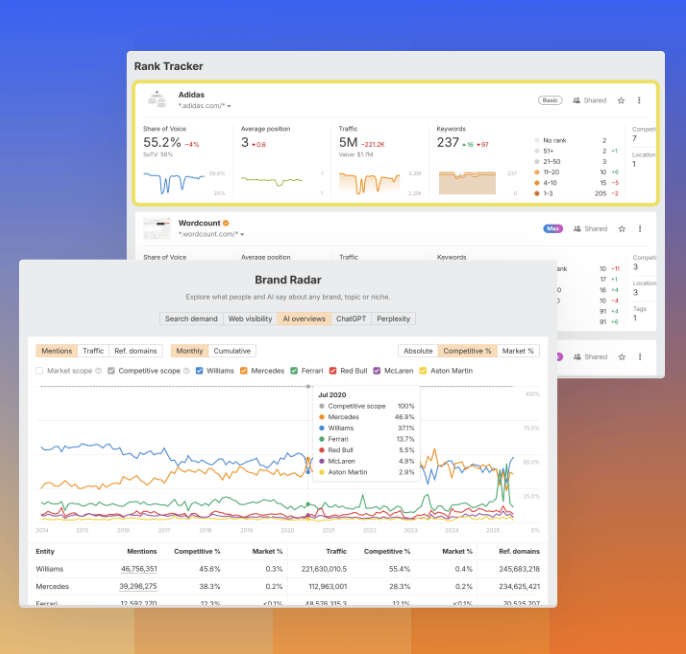Click the Williams traffic value 221,630,010.5
This screenshot has width=686, height=654.
(x=324, y=569)
